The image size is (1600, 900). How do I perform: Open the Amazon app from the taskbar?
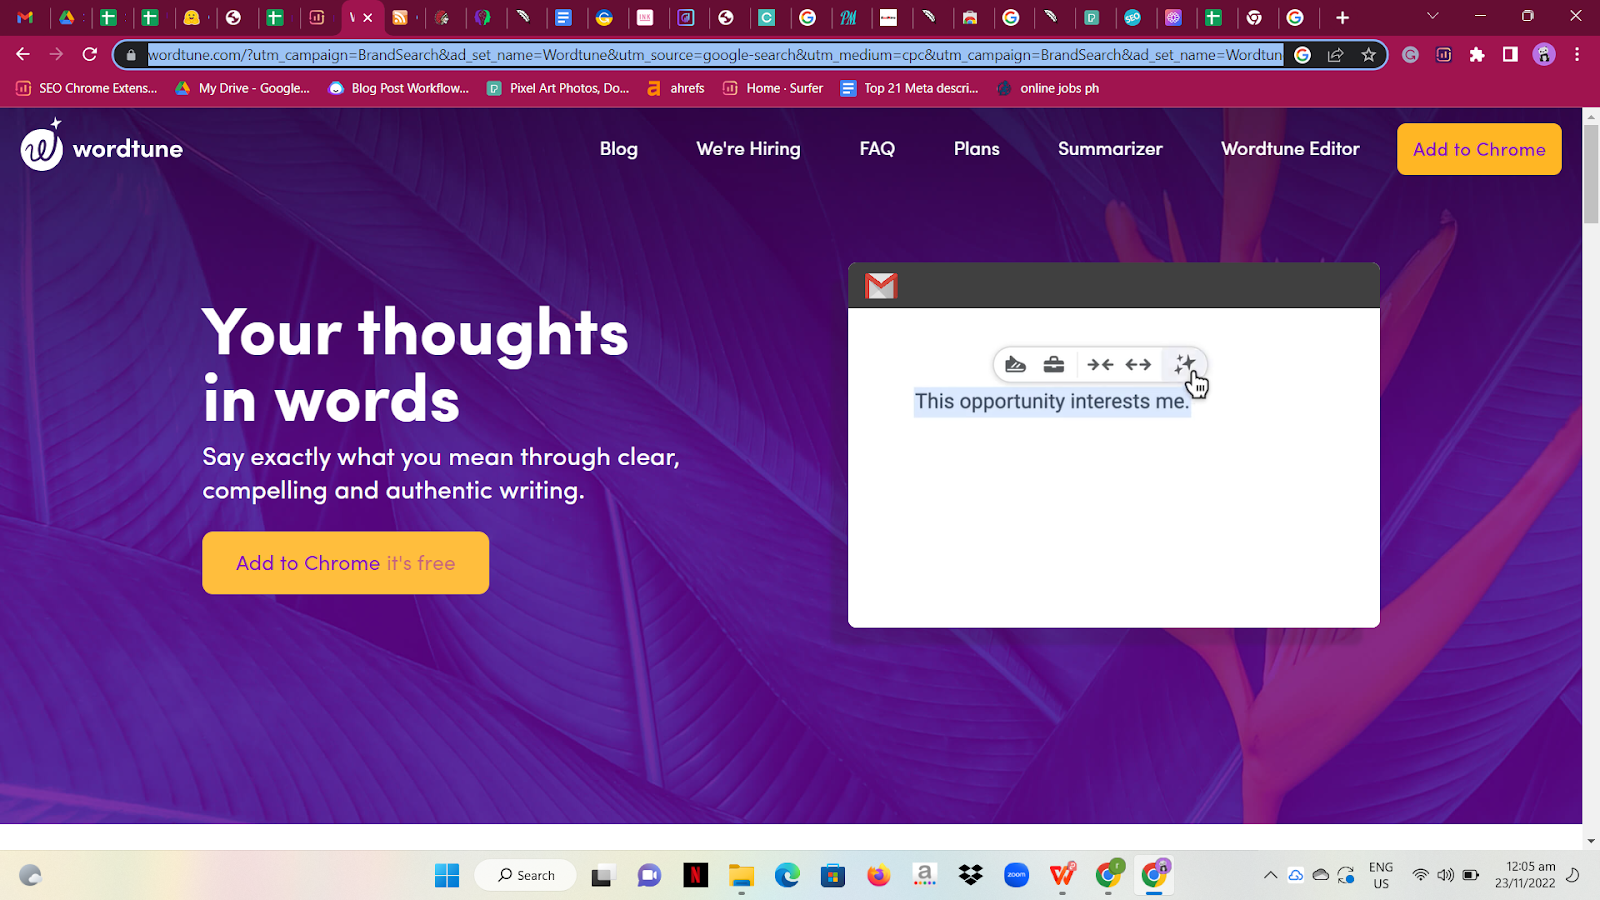pyautogui.click(x=925, y=876)
